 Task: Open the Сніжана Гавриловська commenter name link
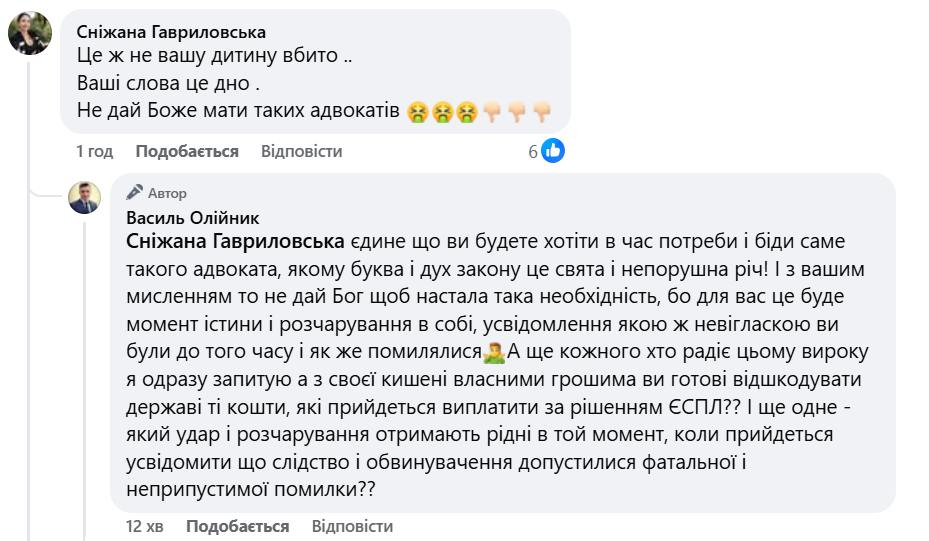(x=171, y=31)
